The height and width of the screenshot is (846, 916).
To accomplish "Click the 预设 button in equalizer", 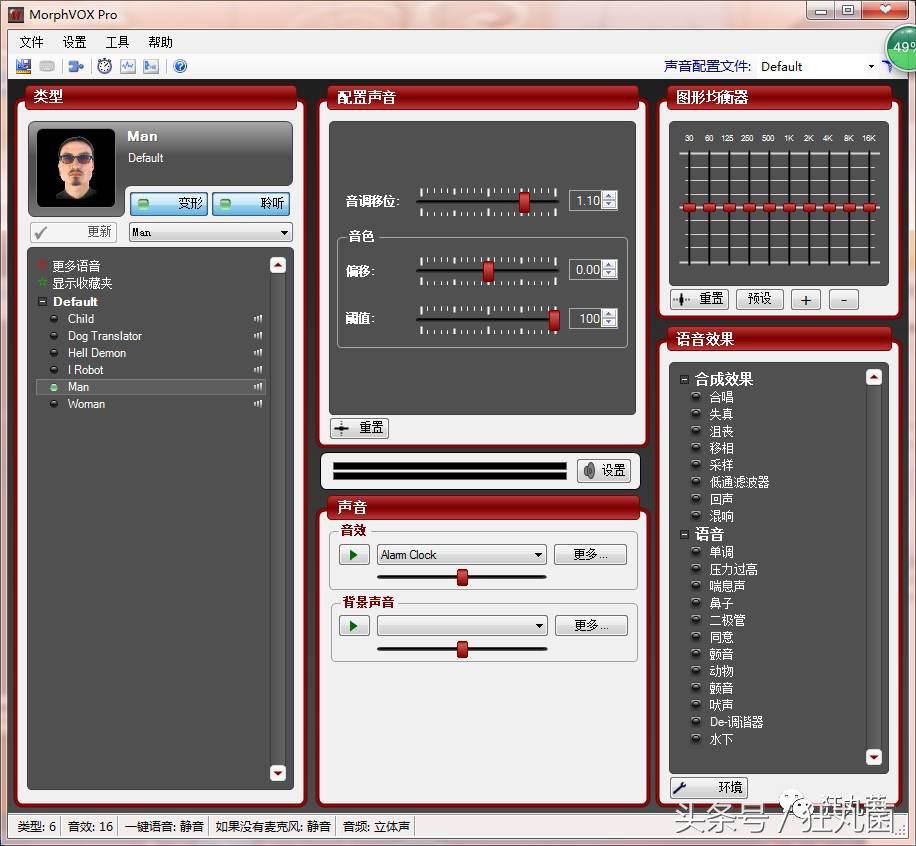I will (x=759, y=299).
